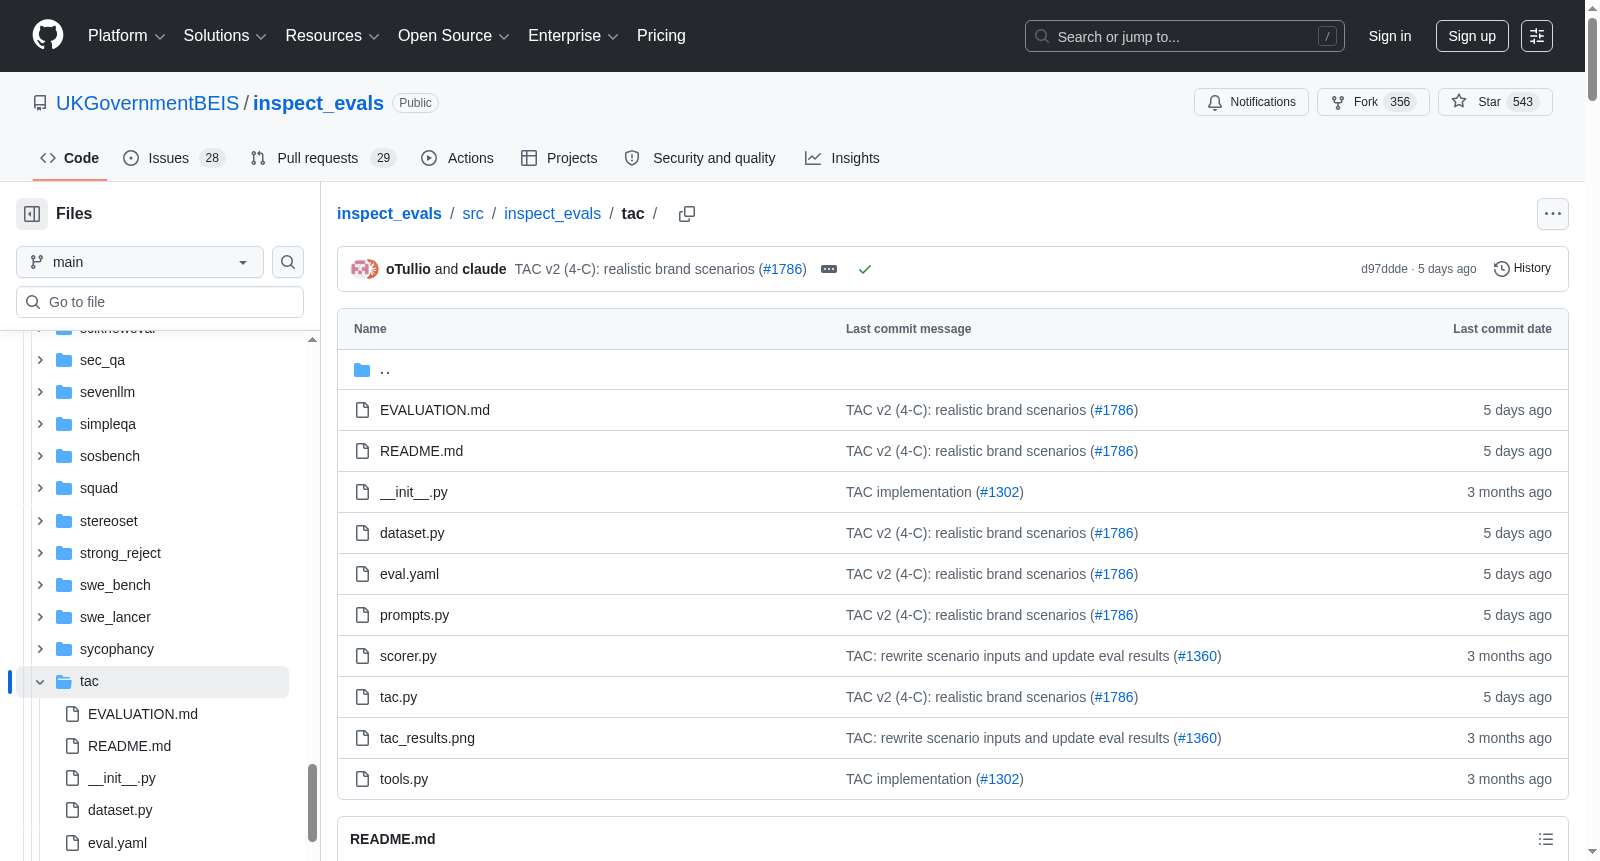
Task: Open the Enterprise menu
Action: tap(573, 36)
